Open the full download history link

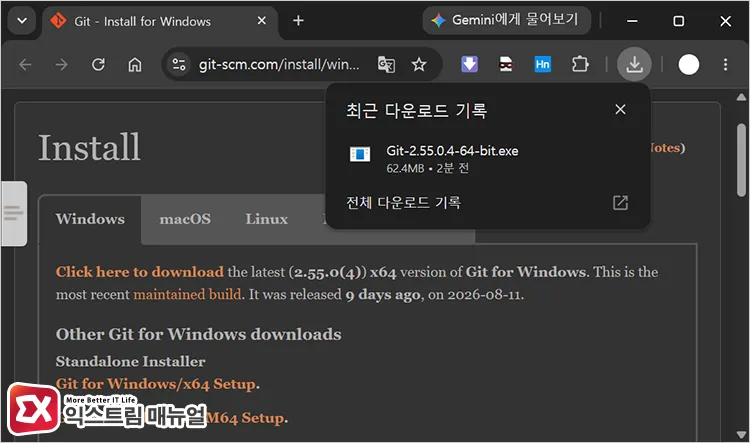[403, 203]
